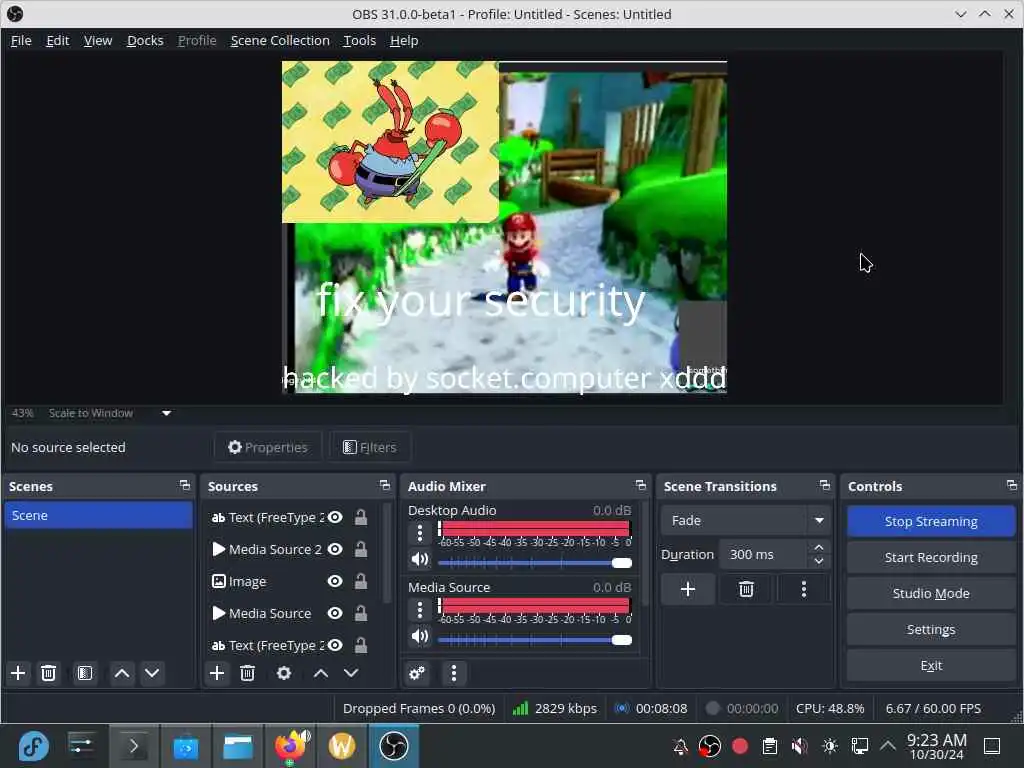Image resolution: width=1024 pixels, height=768 pixels.
Task: Open View menu
Action: tap(98, 40)
